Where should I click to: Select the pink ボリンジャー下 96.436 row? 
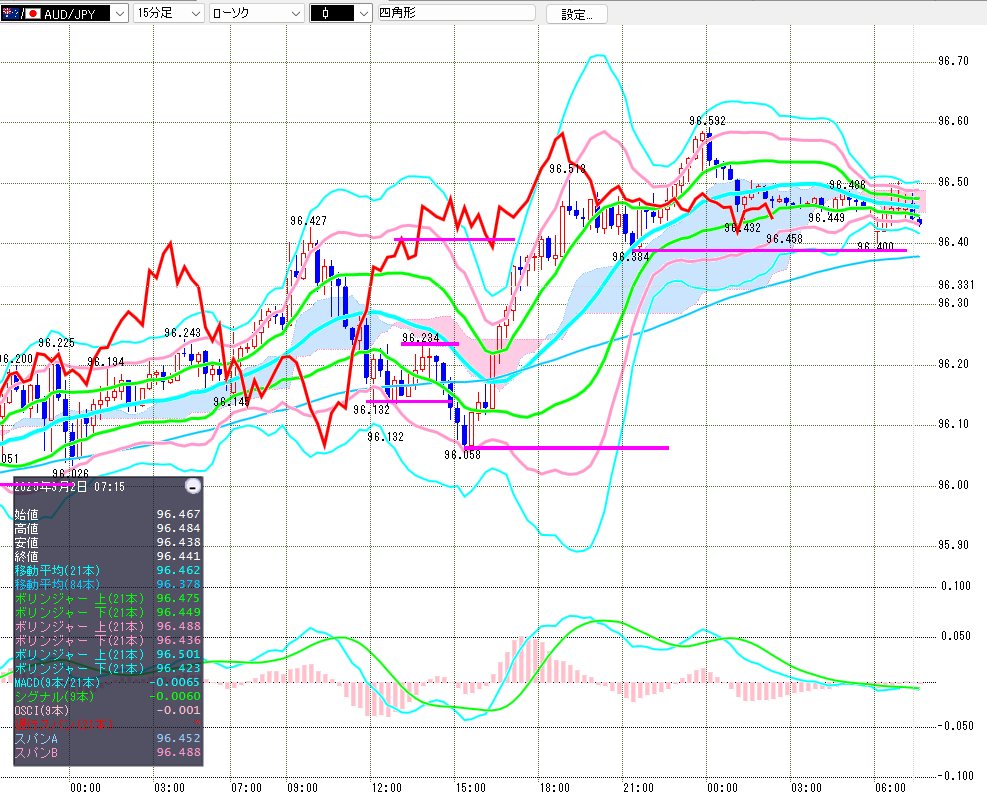[x=108, y=640]
